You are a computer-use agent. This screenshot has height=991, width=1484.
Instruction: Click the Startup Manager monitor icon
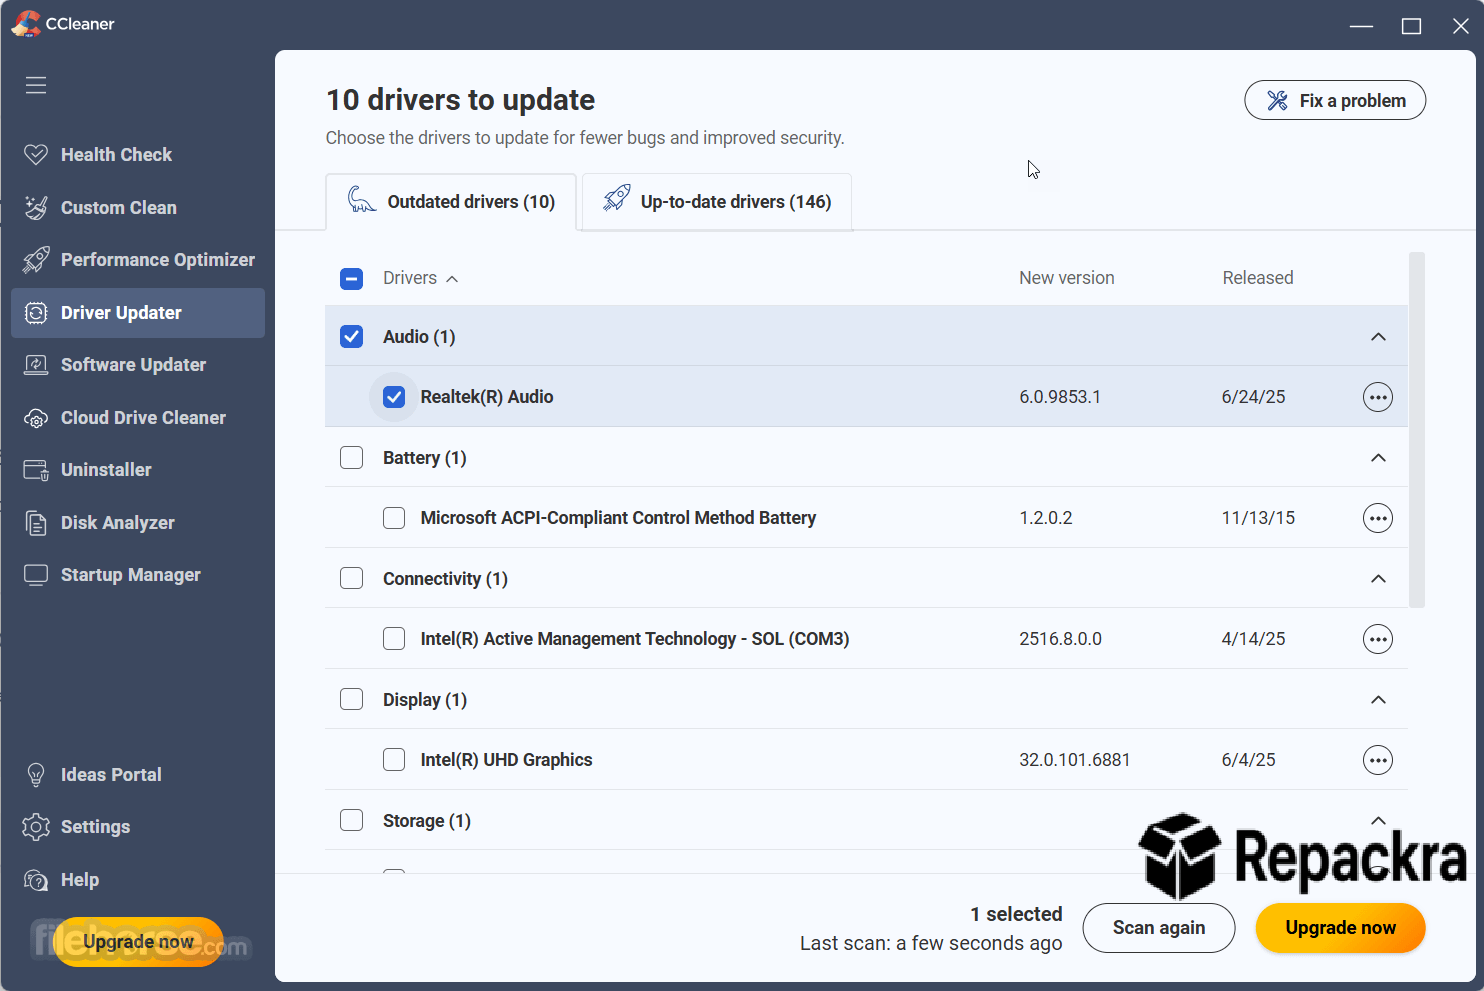pos(36,575)
